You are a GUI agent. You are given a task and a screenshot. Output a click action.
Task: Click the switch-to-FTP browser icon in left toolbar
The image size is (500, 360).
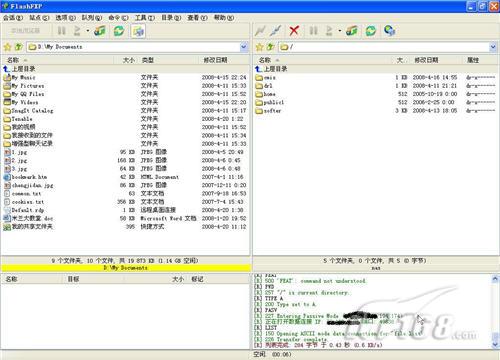click(138, 31)
